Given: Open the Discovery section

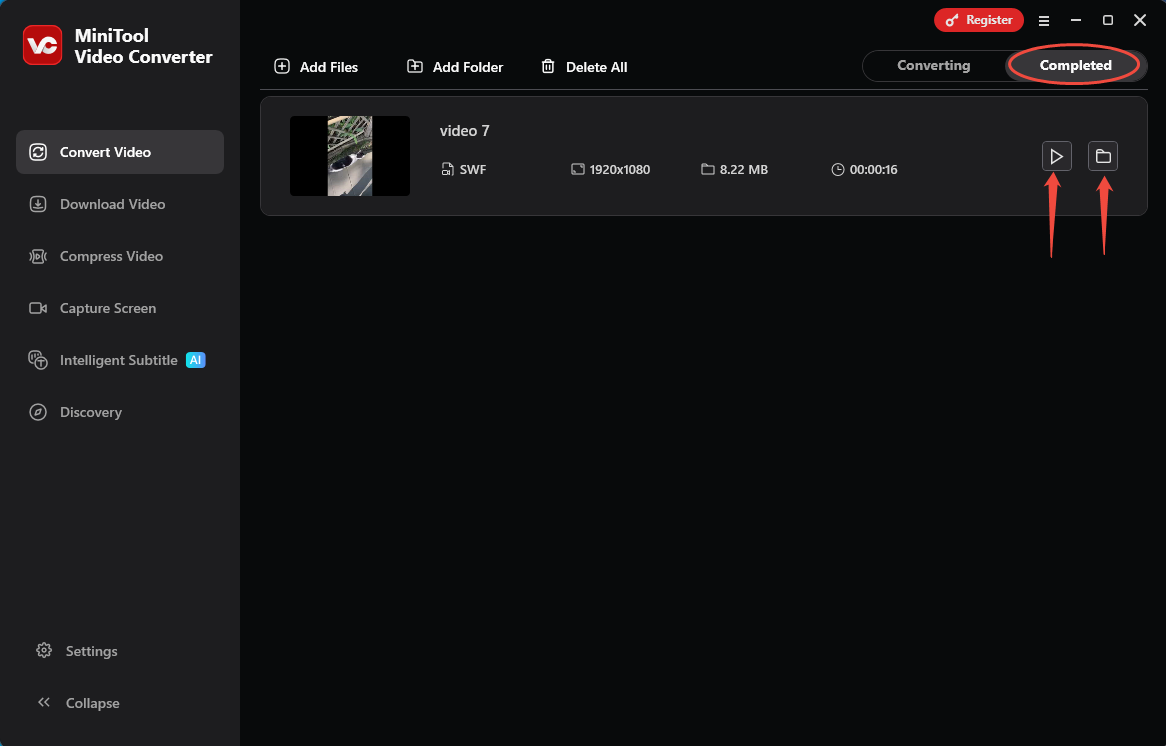Looking at the screenshot, I should coord(91,412).
